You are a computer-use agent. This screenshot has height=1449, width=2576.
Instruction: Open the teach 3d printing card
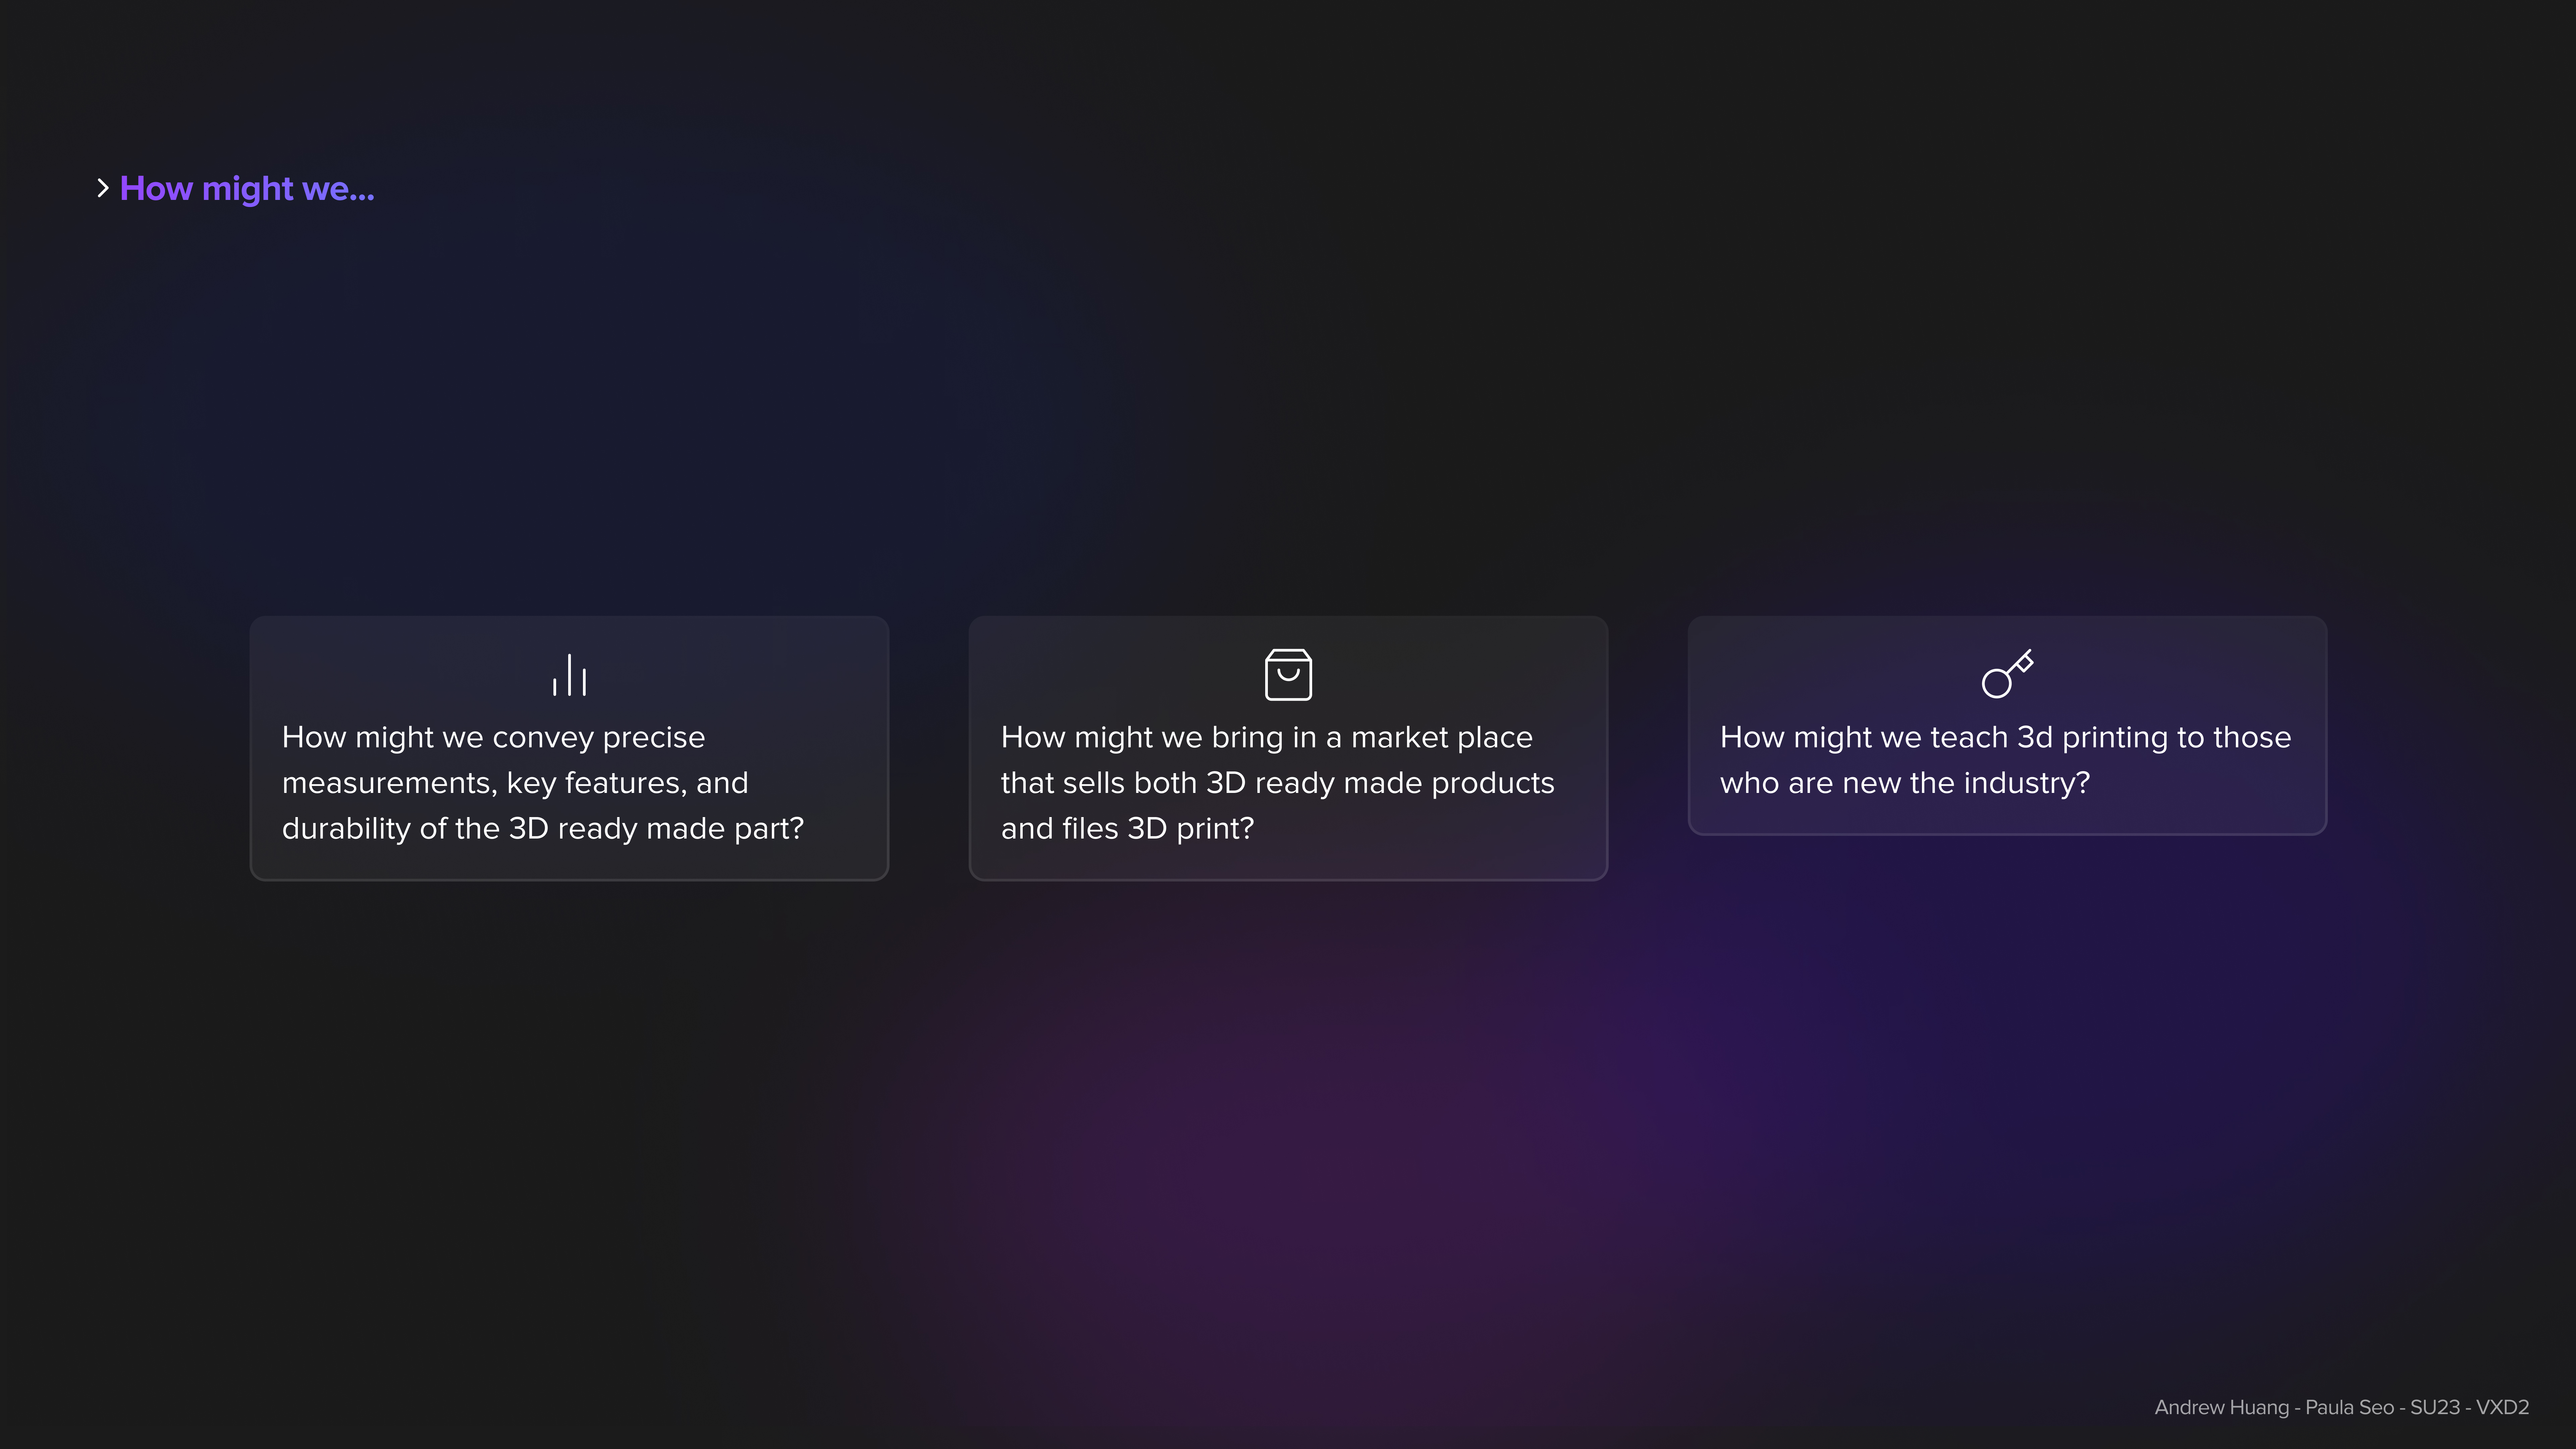click(x=2007, y=725)
